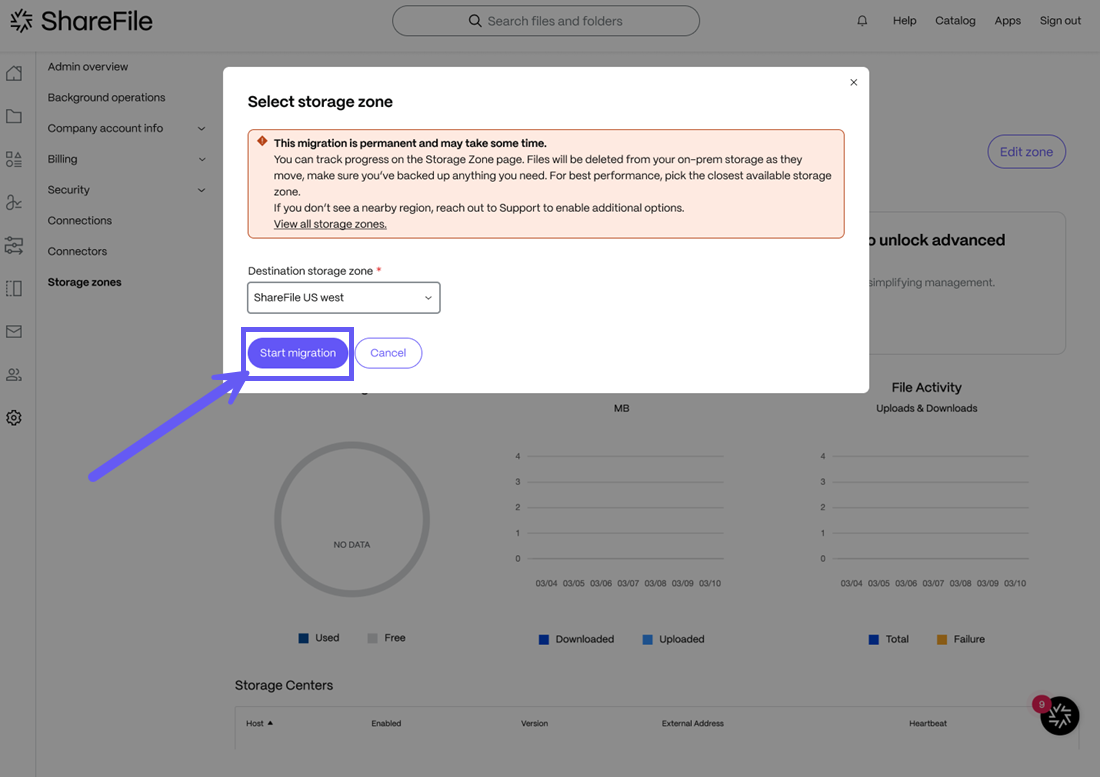Click the Version column header

[534, 723]
